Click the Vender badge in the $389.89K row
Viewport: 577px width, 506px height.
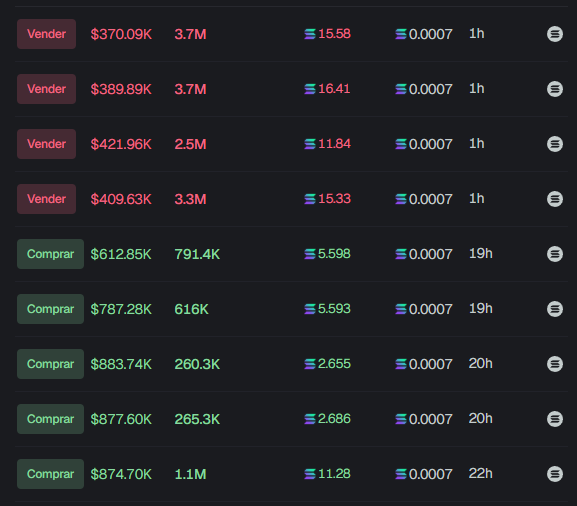pos(46,89)
